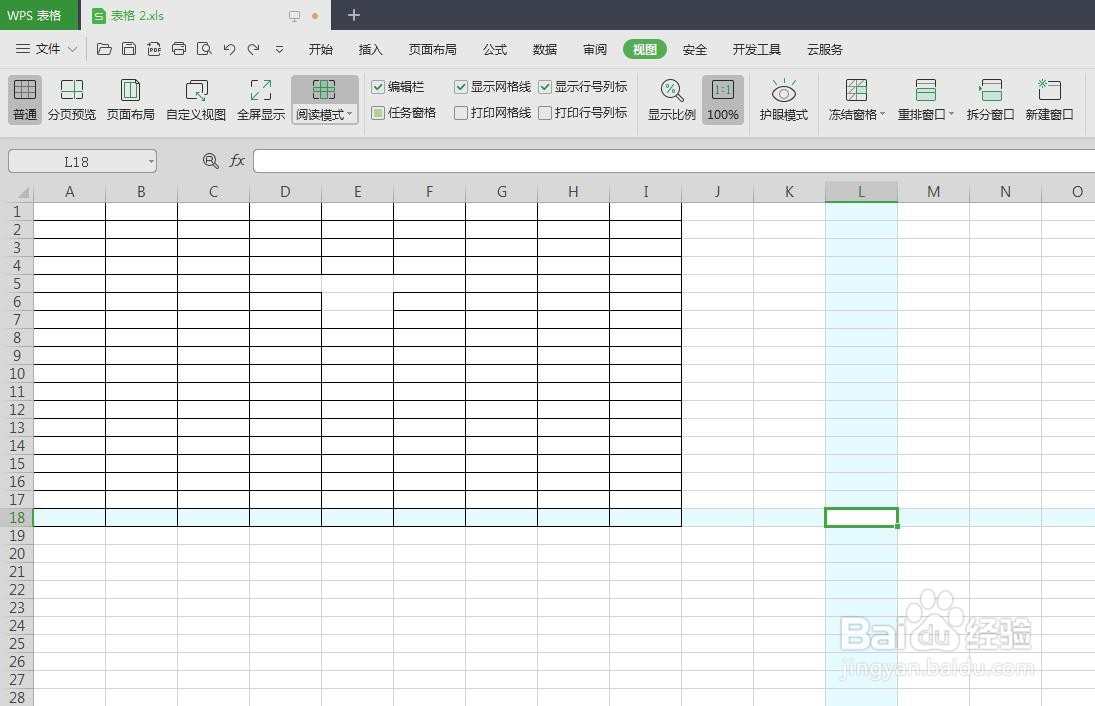Check Print Row/Column Headers (打印行号列标)

tap(545, 112)
